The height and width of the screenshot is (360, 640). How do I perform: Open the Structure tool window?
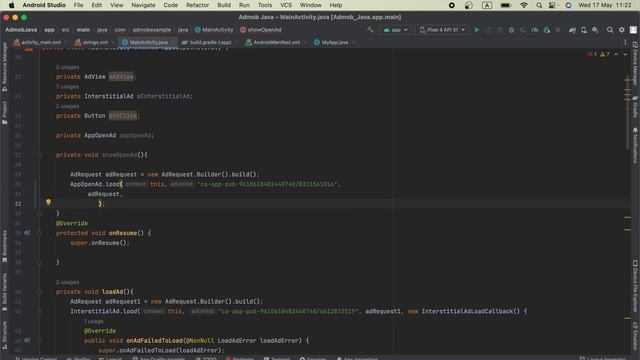click(4, 335)
